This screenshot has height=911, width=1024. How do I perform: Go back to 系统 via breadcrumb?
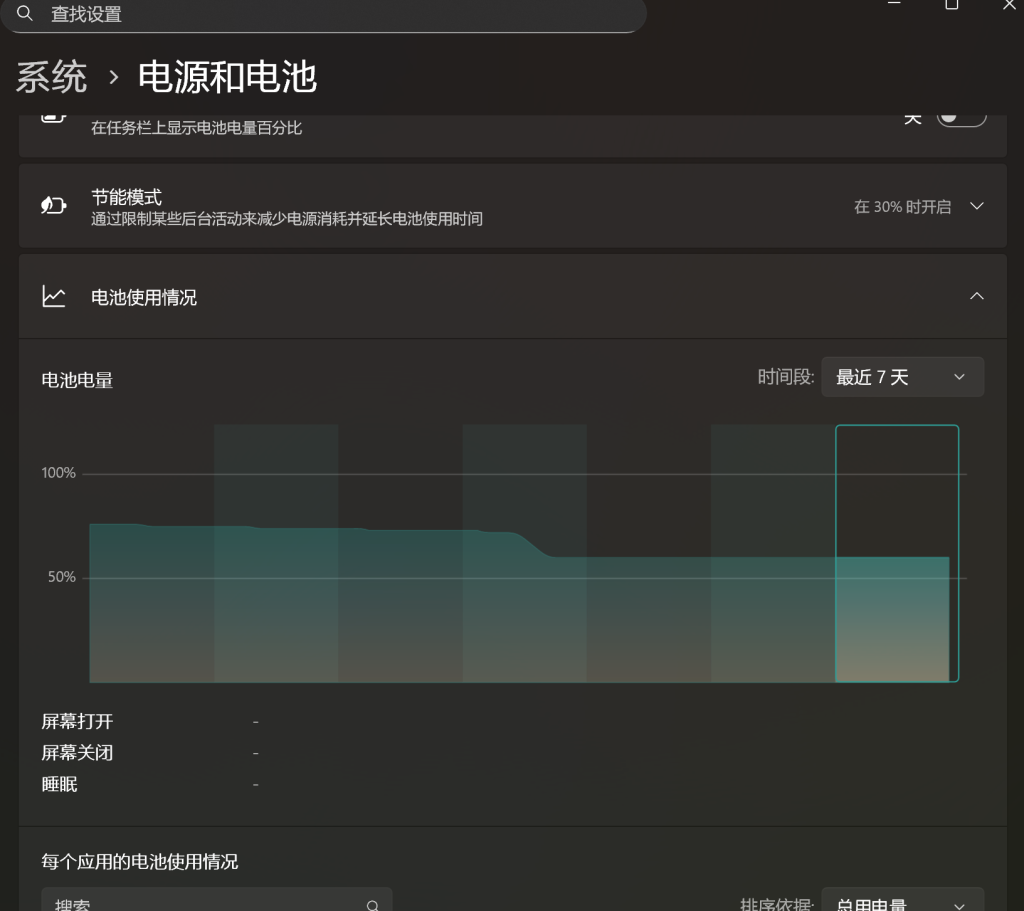(52, 77)
